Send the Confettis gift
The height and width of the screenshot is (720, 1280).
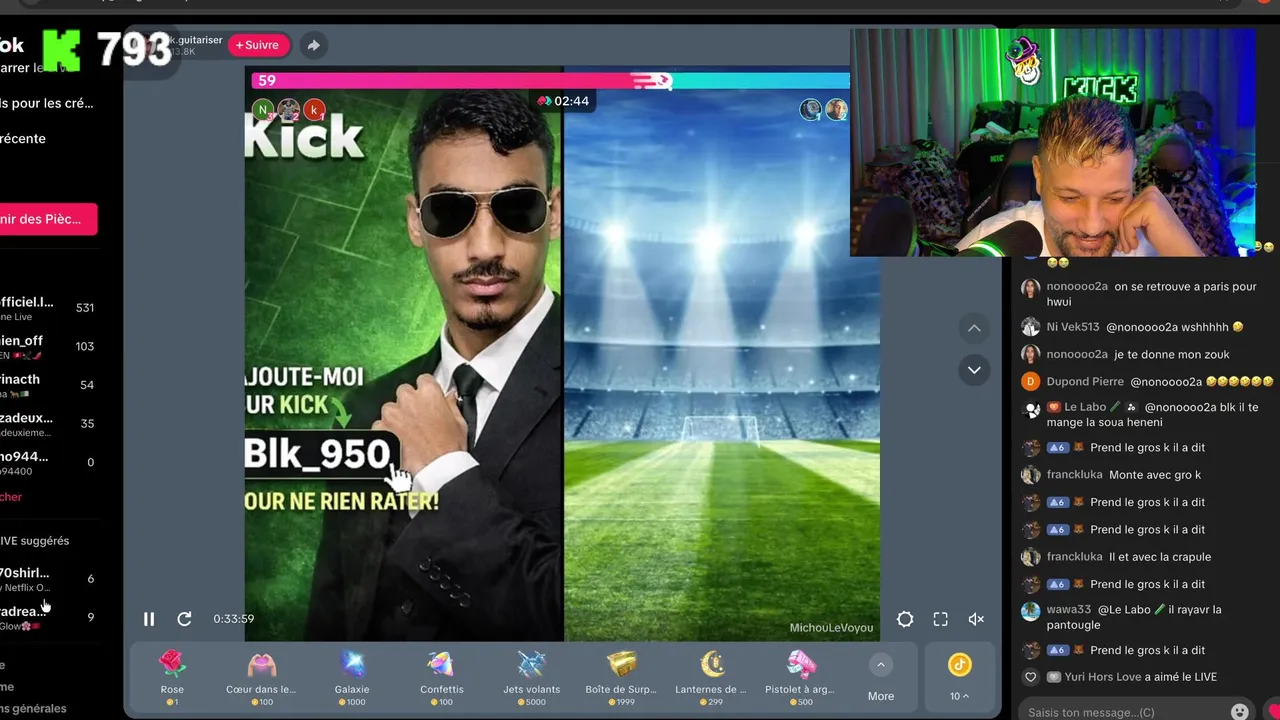(x=441, y=677)
